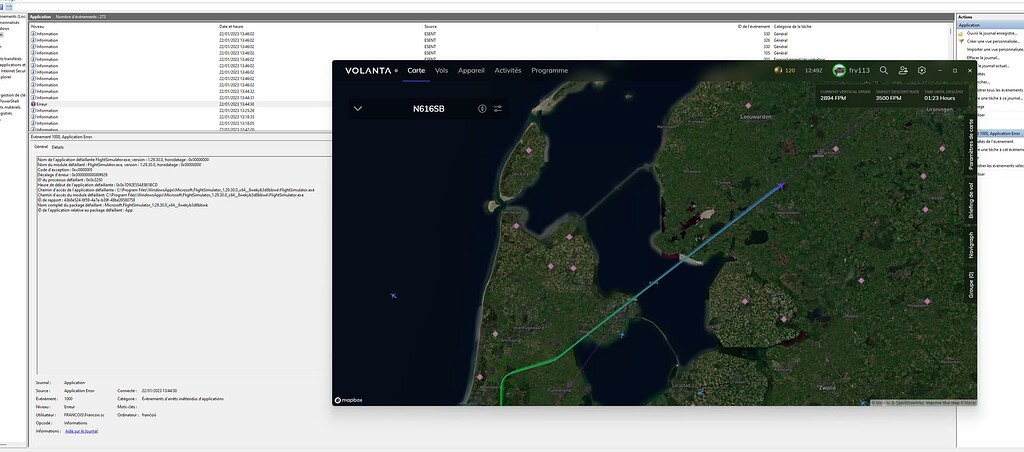This screenshot has height=452, width=1024.
Task: Collapse the N616SB flight panel chevron
Action: point(357,108)
